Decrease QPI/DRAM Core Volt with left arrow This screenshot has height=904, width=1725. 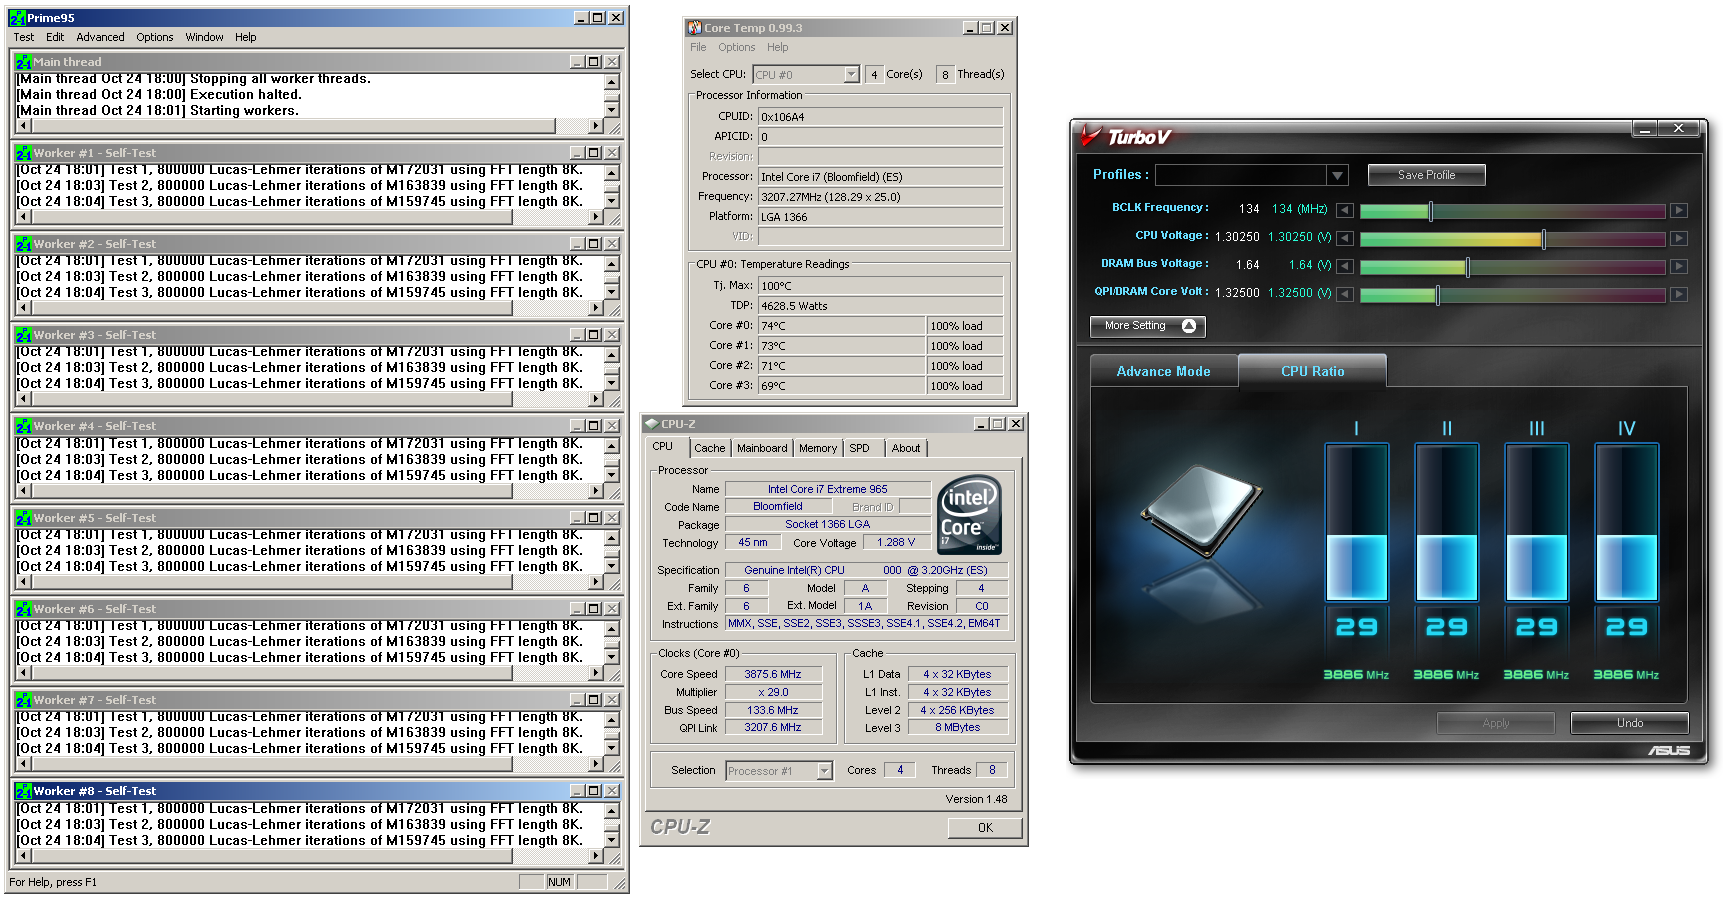coord(1345,294)
